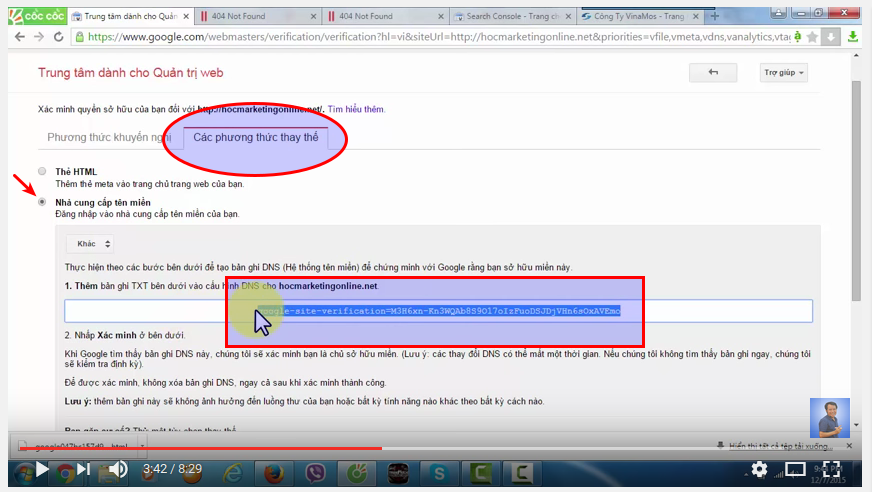This screenshot has height=492, width=872.
Task: Click the Skype taskbar icon
Action: 439,473
